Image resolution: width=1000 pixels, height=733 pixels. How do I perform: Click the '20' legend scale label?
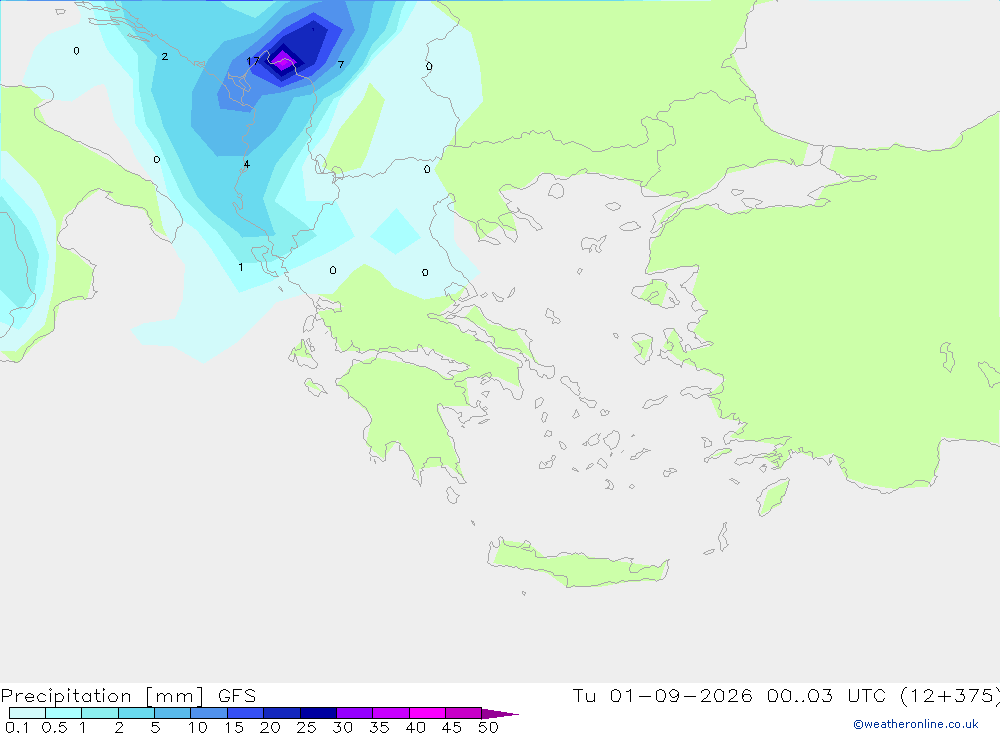270,727
